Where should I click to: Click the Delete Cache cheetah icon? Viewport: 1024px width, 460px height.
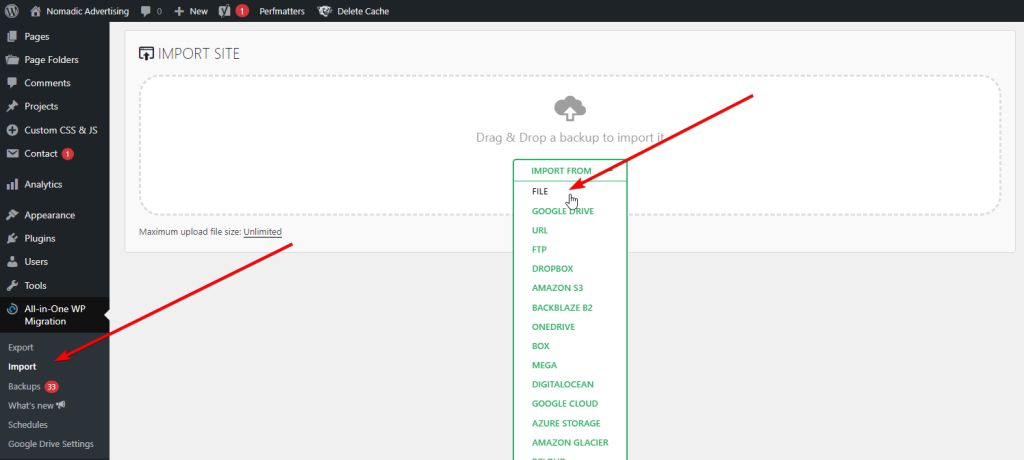pyautogui.click(x=325, y=11)
